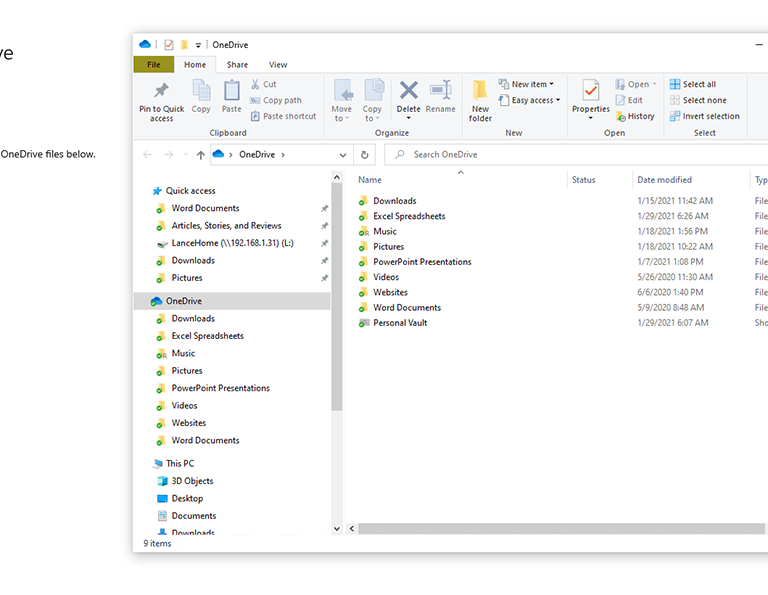Select Word Documents under OneDrive tree
Screen dimensions: 768x595
[198, 441]
